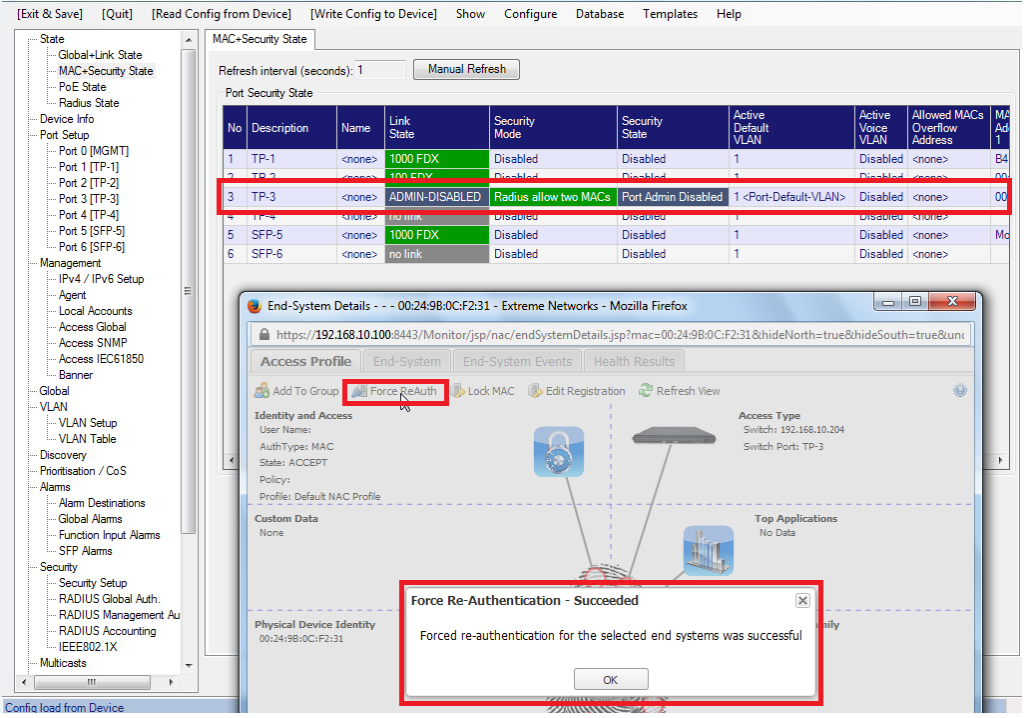
Task: Click the Force ReAuth toolbar icon
Action: tap(359, 391)
